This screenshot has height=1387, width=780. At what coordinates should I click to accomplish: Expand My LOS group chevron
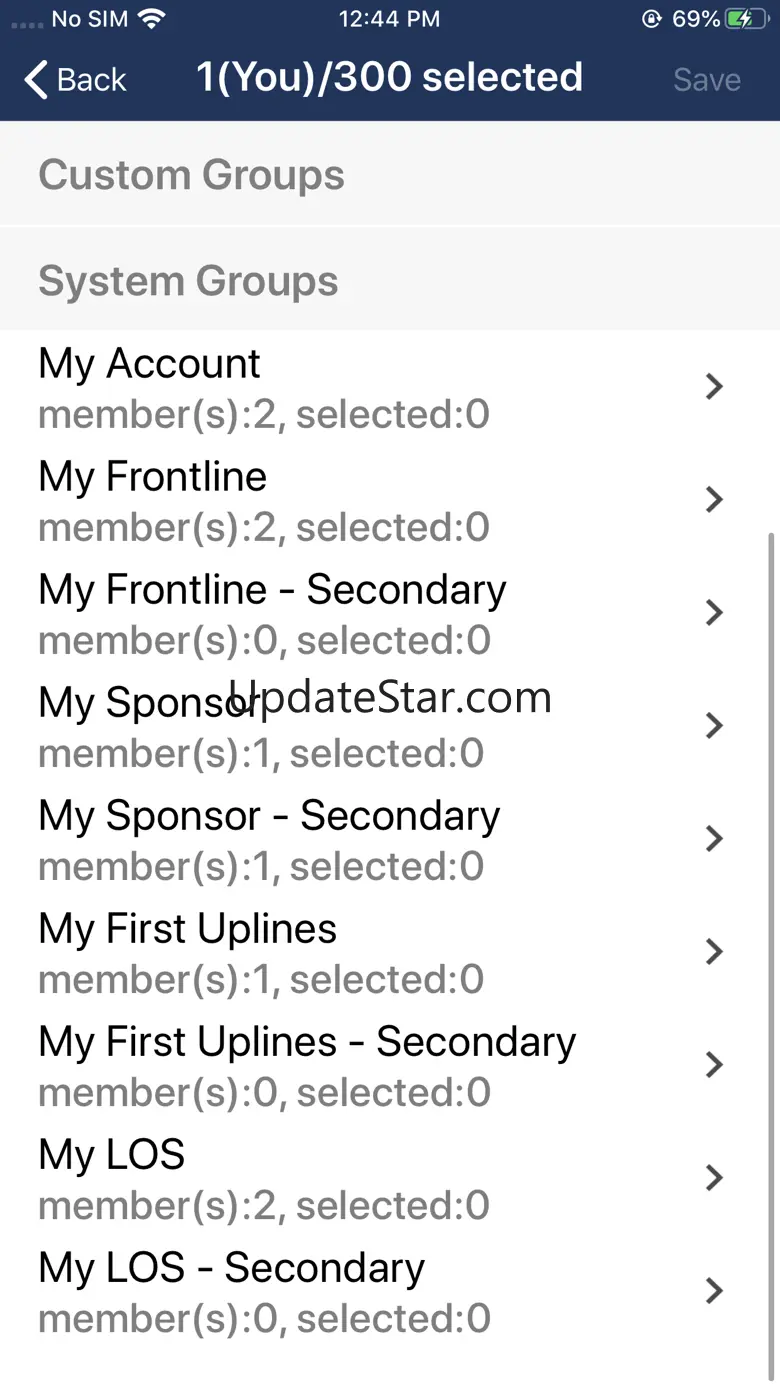click(x=714, y=1178)
